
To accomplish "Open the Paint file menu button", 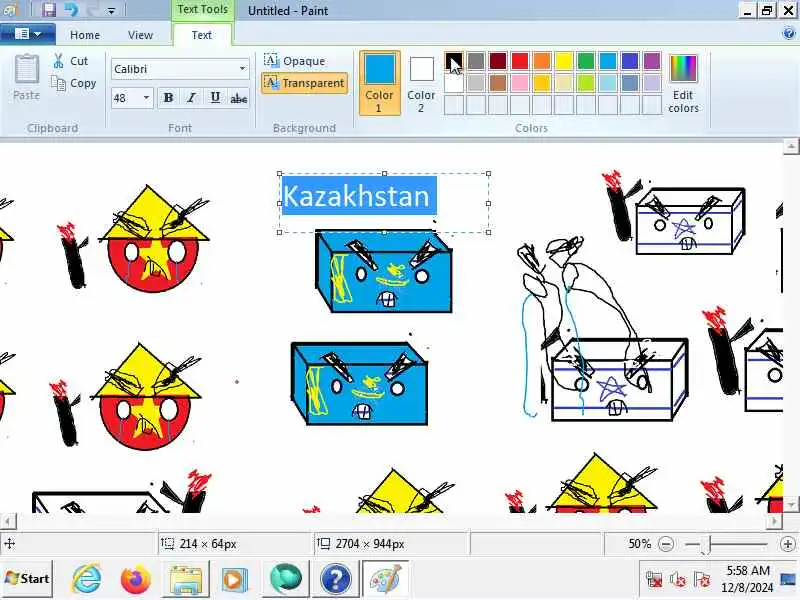I will 28,34.
